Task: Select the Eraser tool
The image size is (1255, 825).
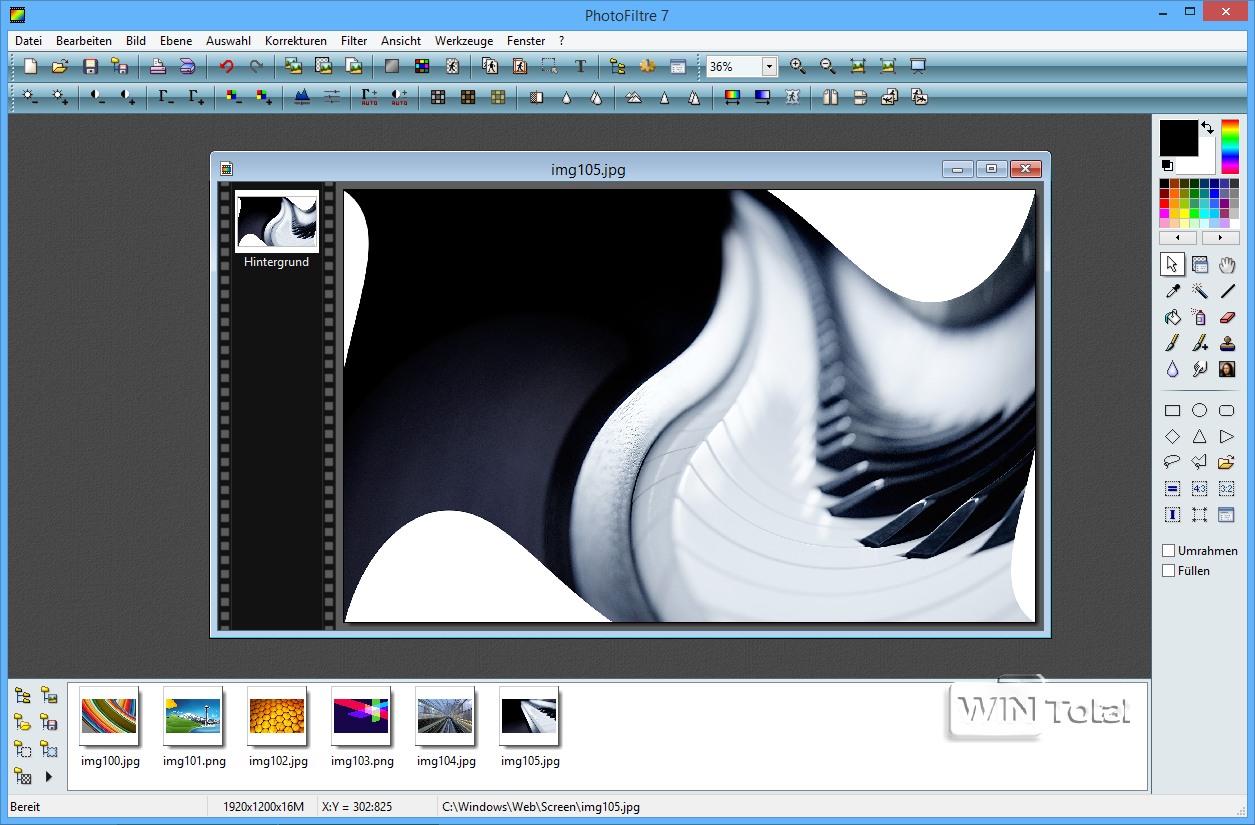Action: coord(1227,317)
